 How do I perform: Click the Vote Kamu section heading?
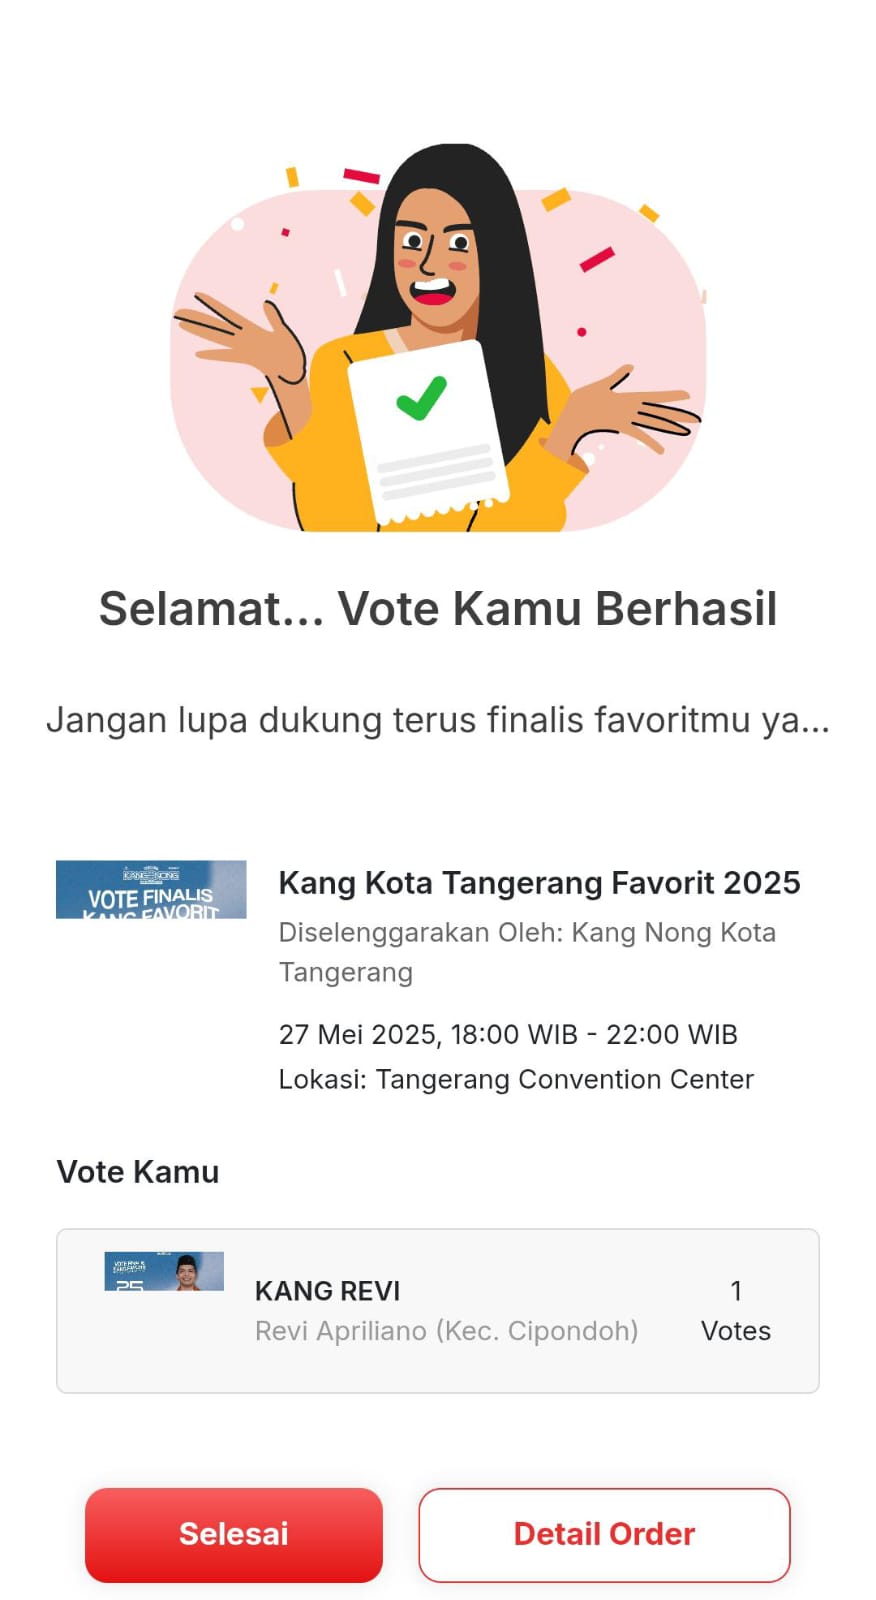pos(138,1172)
